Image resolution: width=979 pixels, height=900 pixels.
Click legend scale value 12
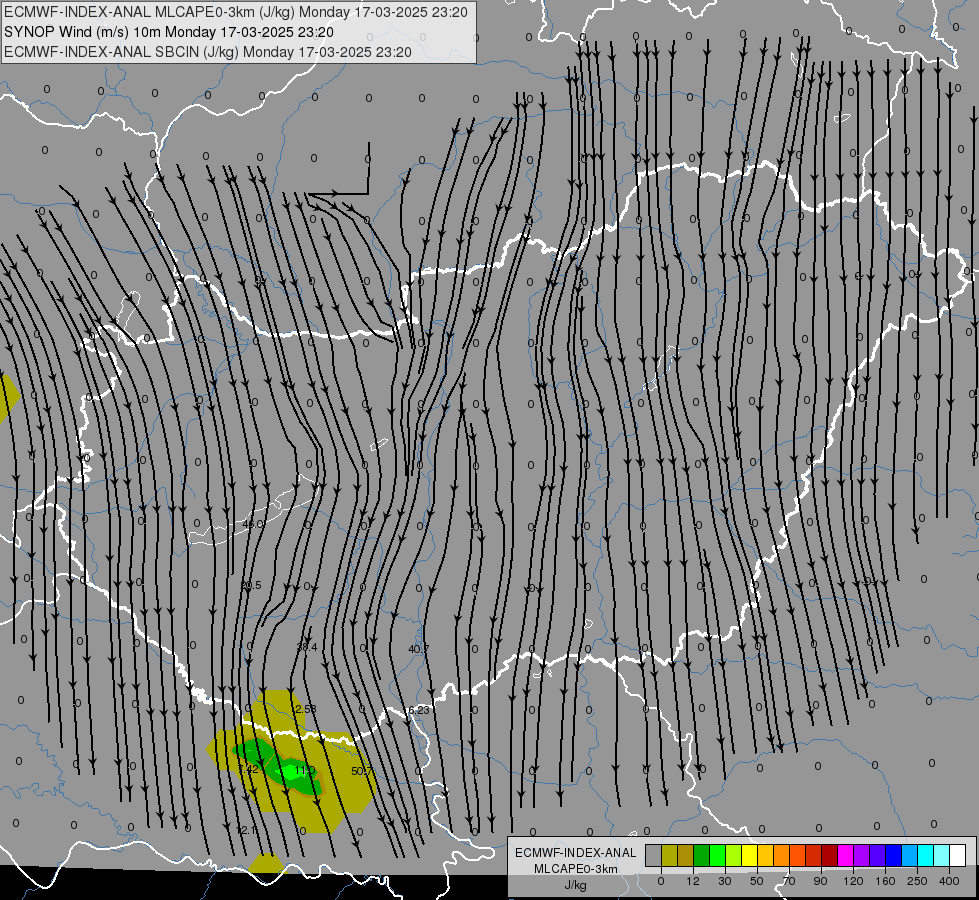coord(693,881)
